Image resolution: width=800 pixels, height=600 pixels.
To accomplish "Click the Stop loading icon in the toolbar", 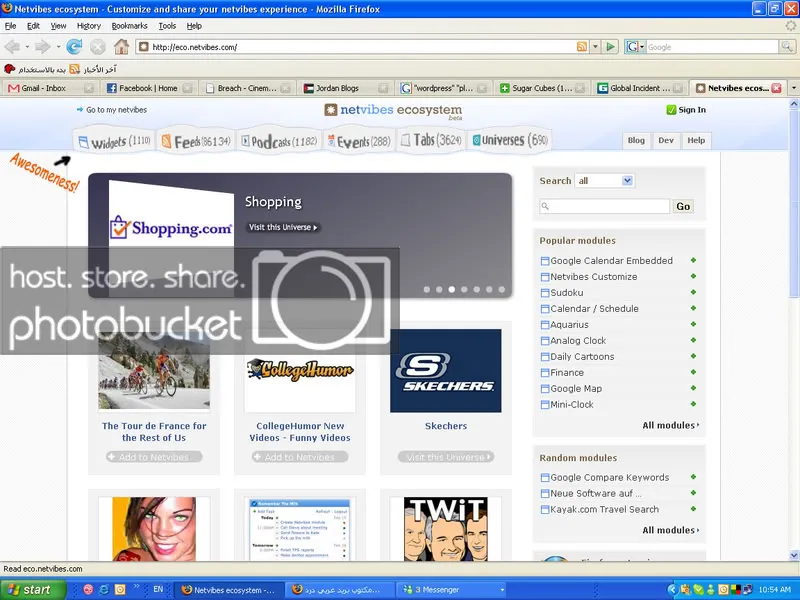I will pyautogui.click(x=97, y=47).
